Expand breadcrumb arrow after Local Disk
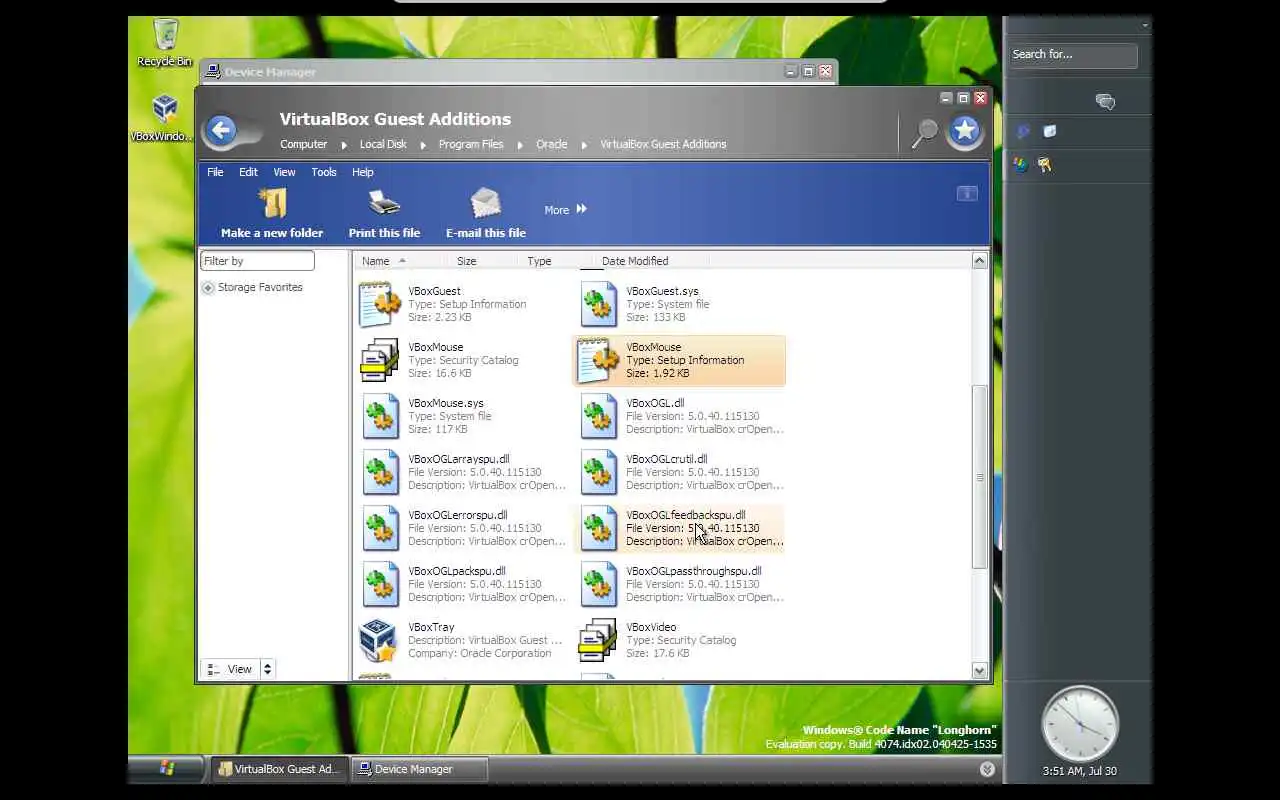This screenshot has width=1280, height=800. coord(422,145)
